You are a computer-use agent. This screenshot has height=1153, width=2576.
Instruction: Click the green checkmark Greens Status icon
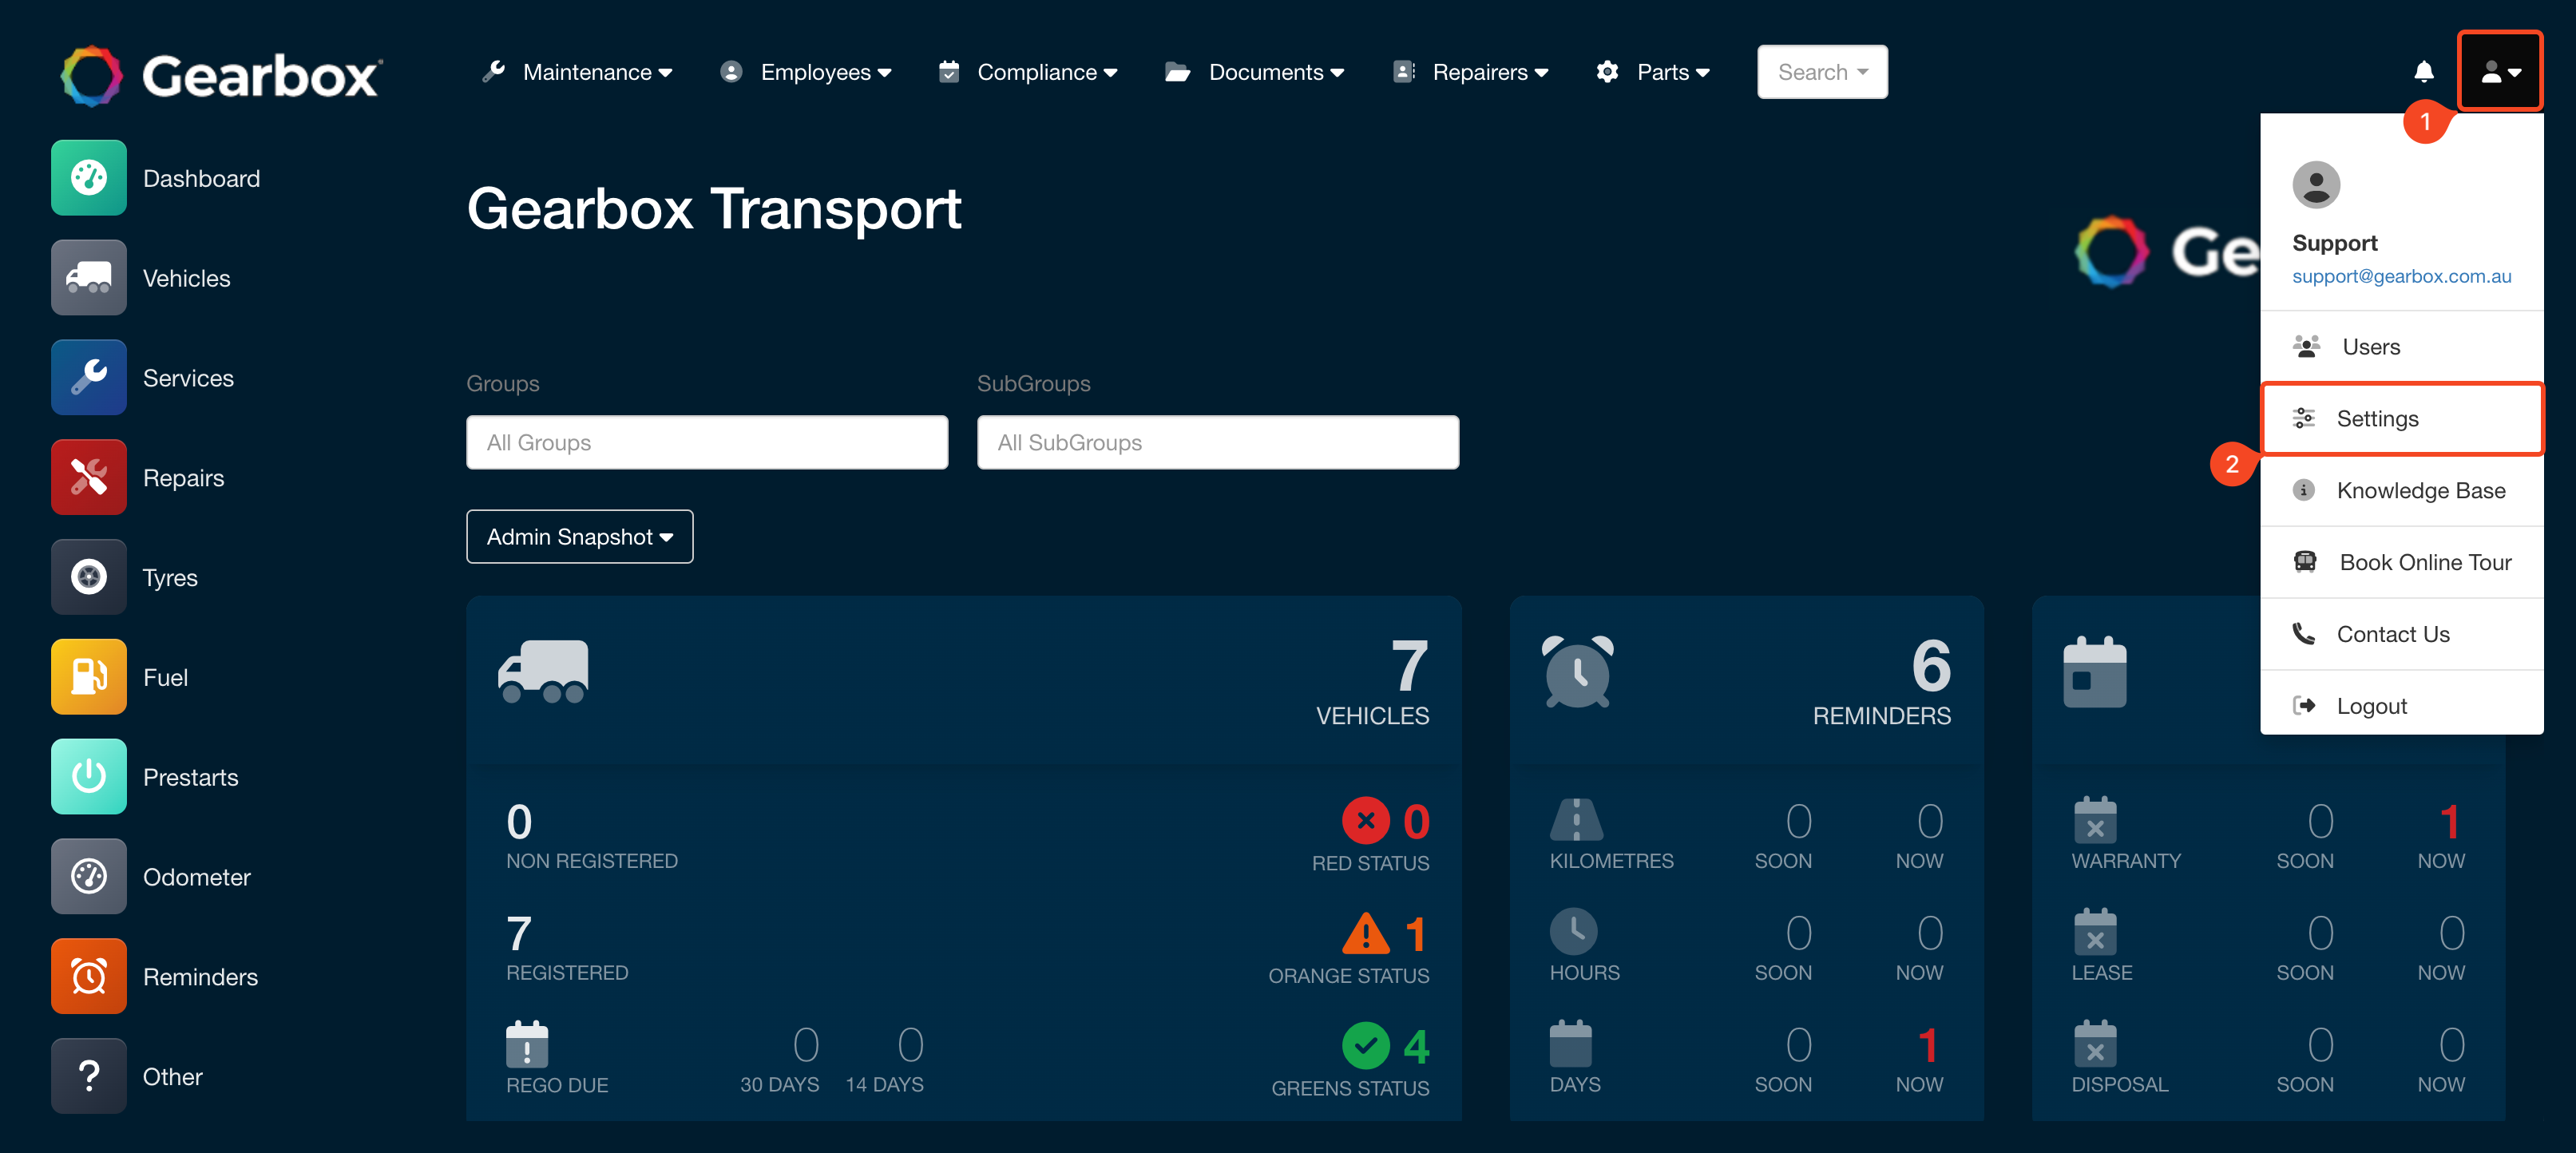tap(1365, 1046)
